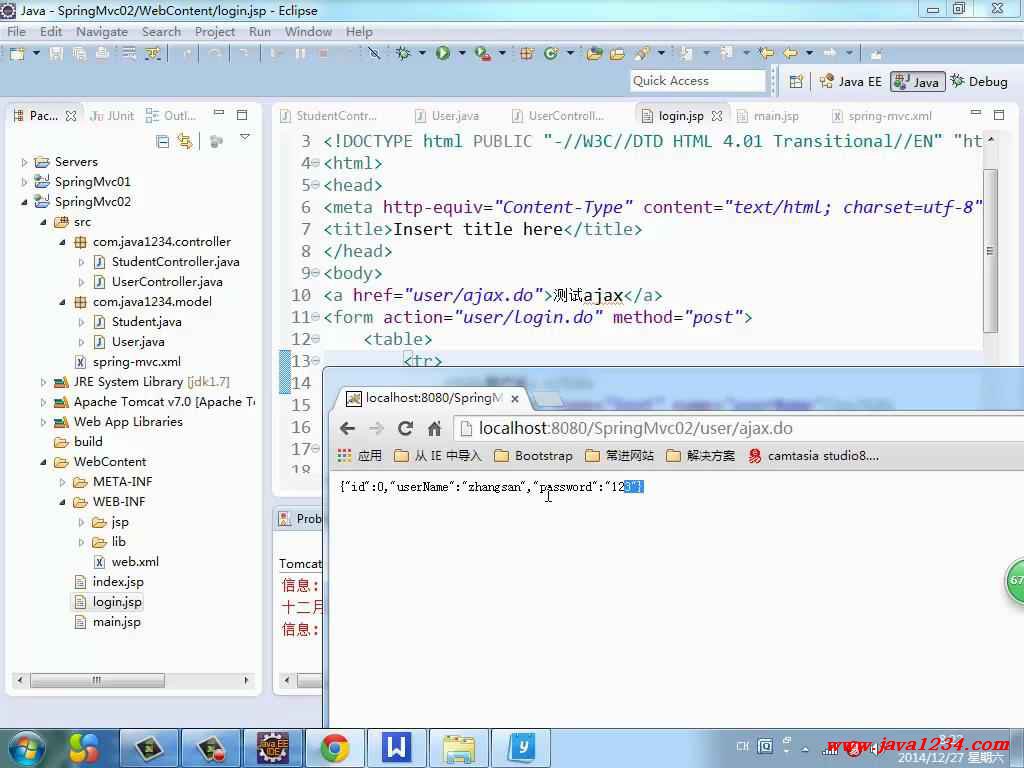
Task: Open the Window menu
Action: click(x=308, y=32)
